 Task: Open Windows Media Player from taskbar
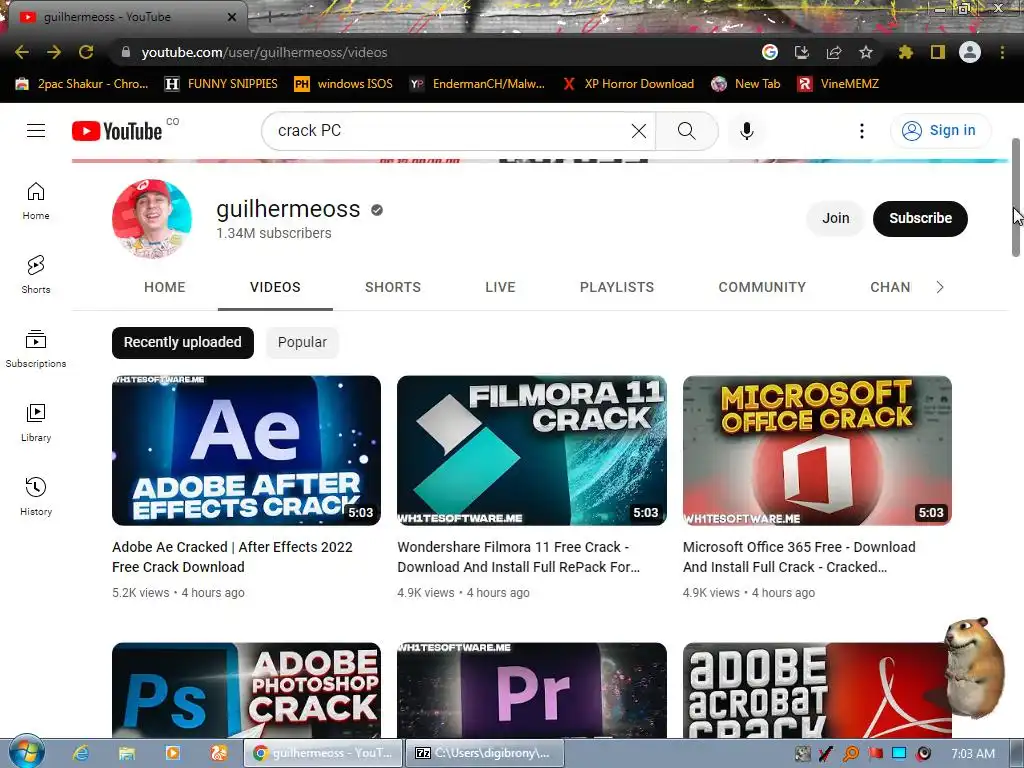(x=172, y=753)
